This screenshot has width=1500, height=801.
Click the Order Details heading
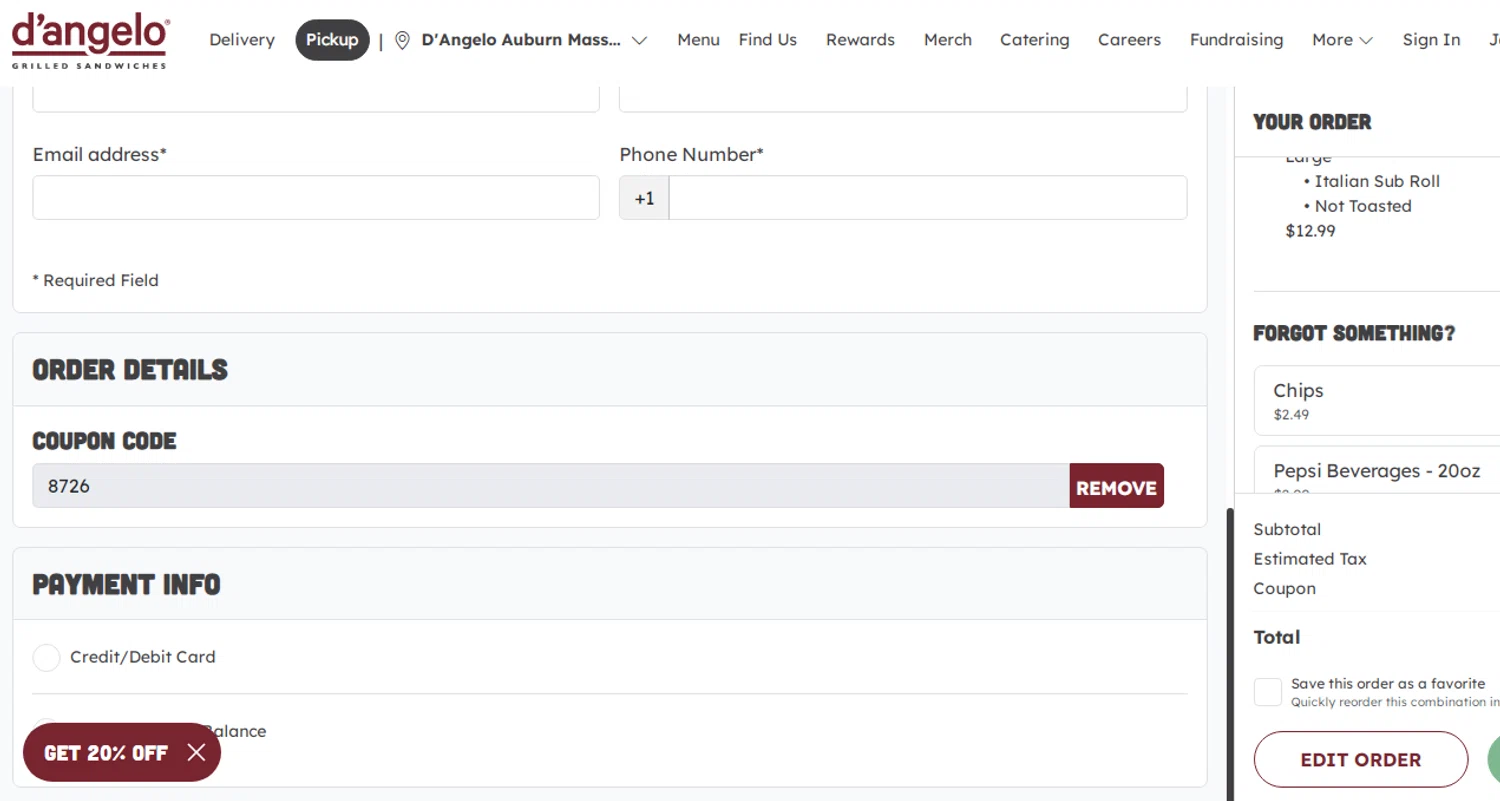[x=130, y=370]
